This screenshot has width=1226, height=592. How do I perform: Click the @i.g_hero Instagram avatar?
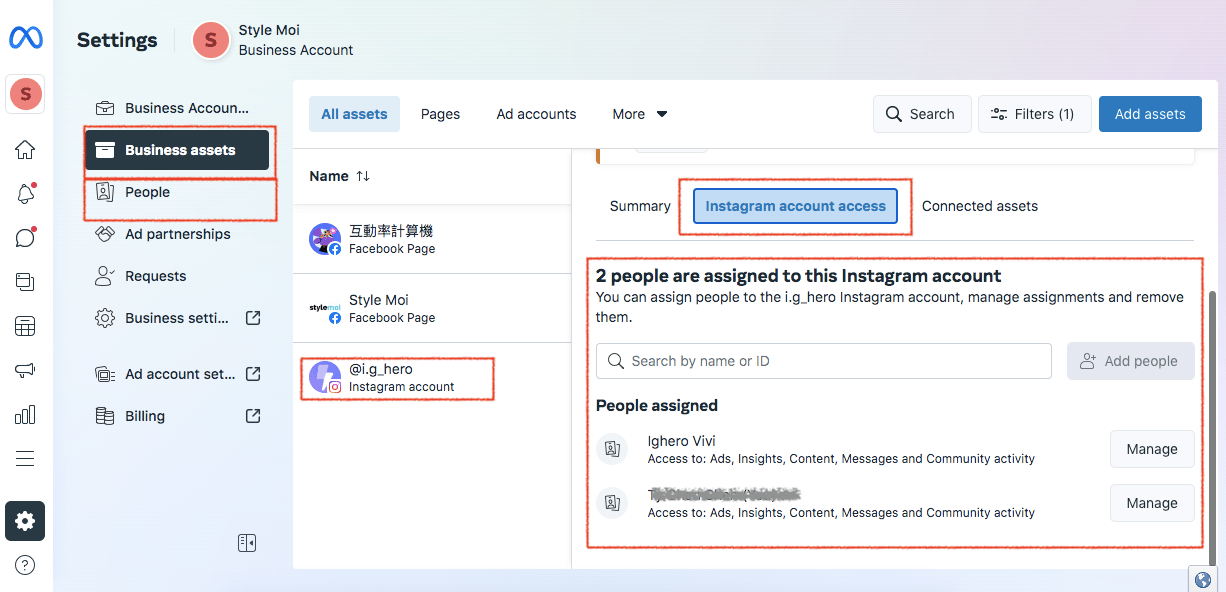pyautogui.click(x=325, y=377)
